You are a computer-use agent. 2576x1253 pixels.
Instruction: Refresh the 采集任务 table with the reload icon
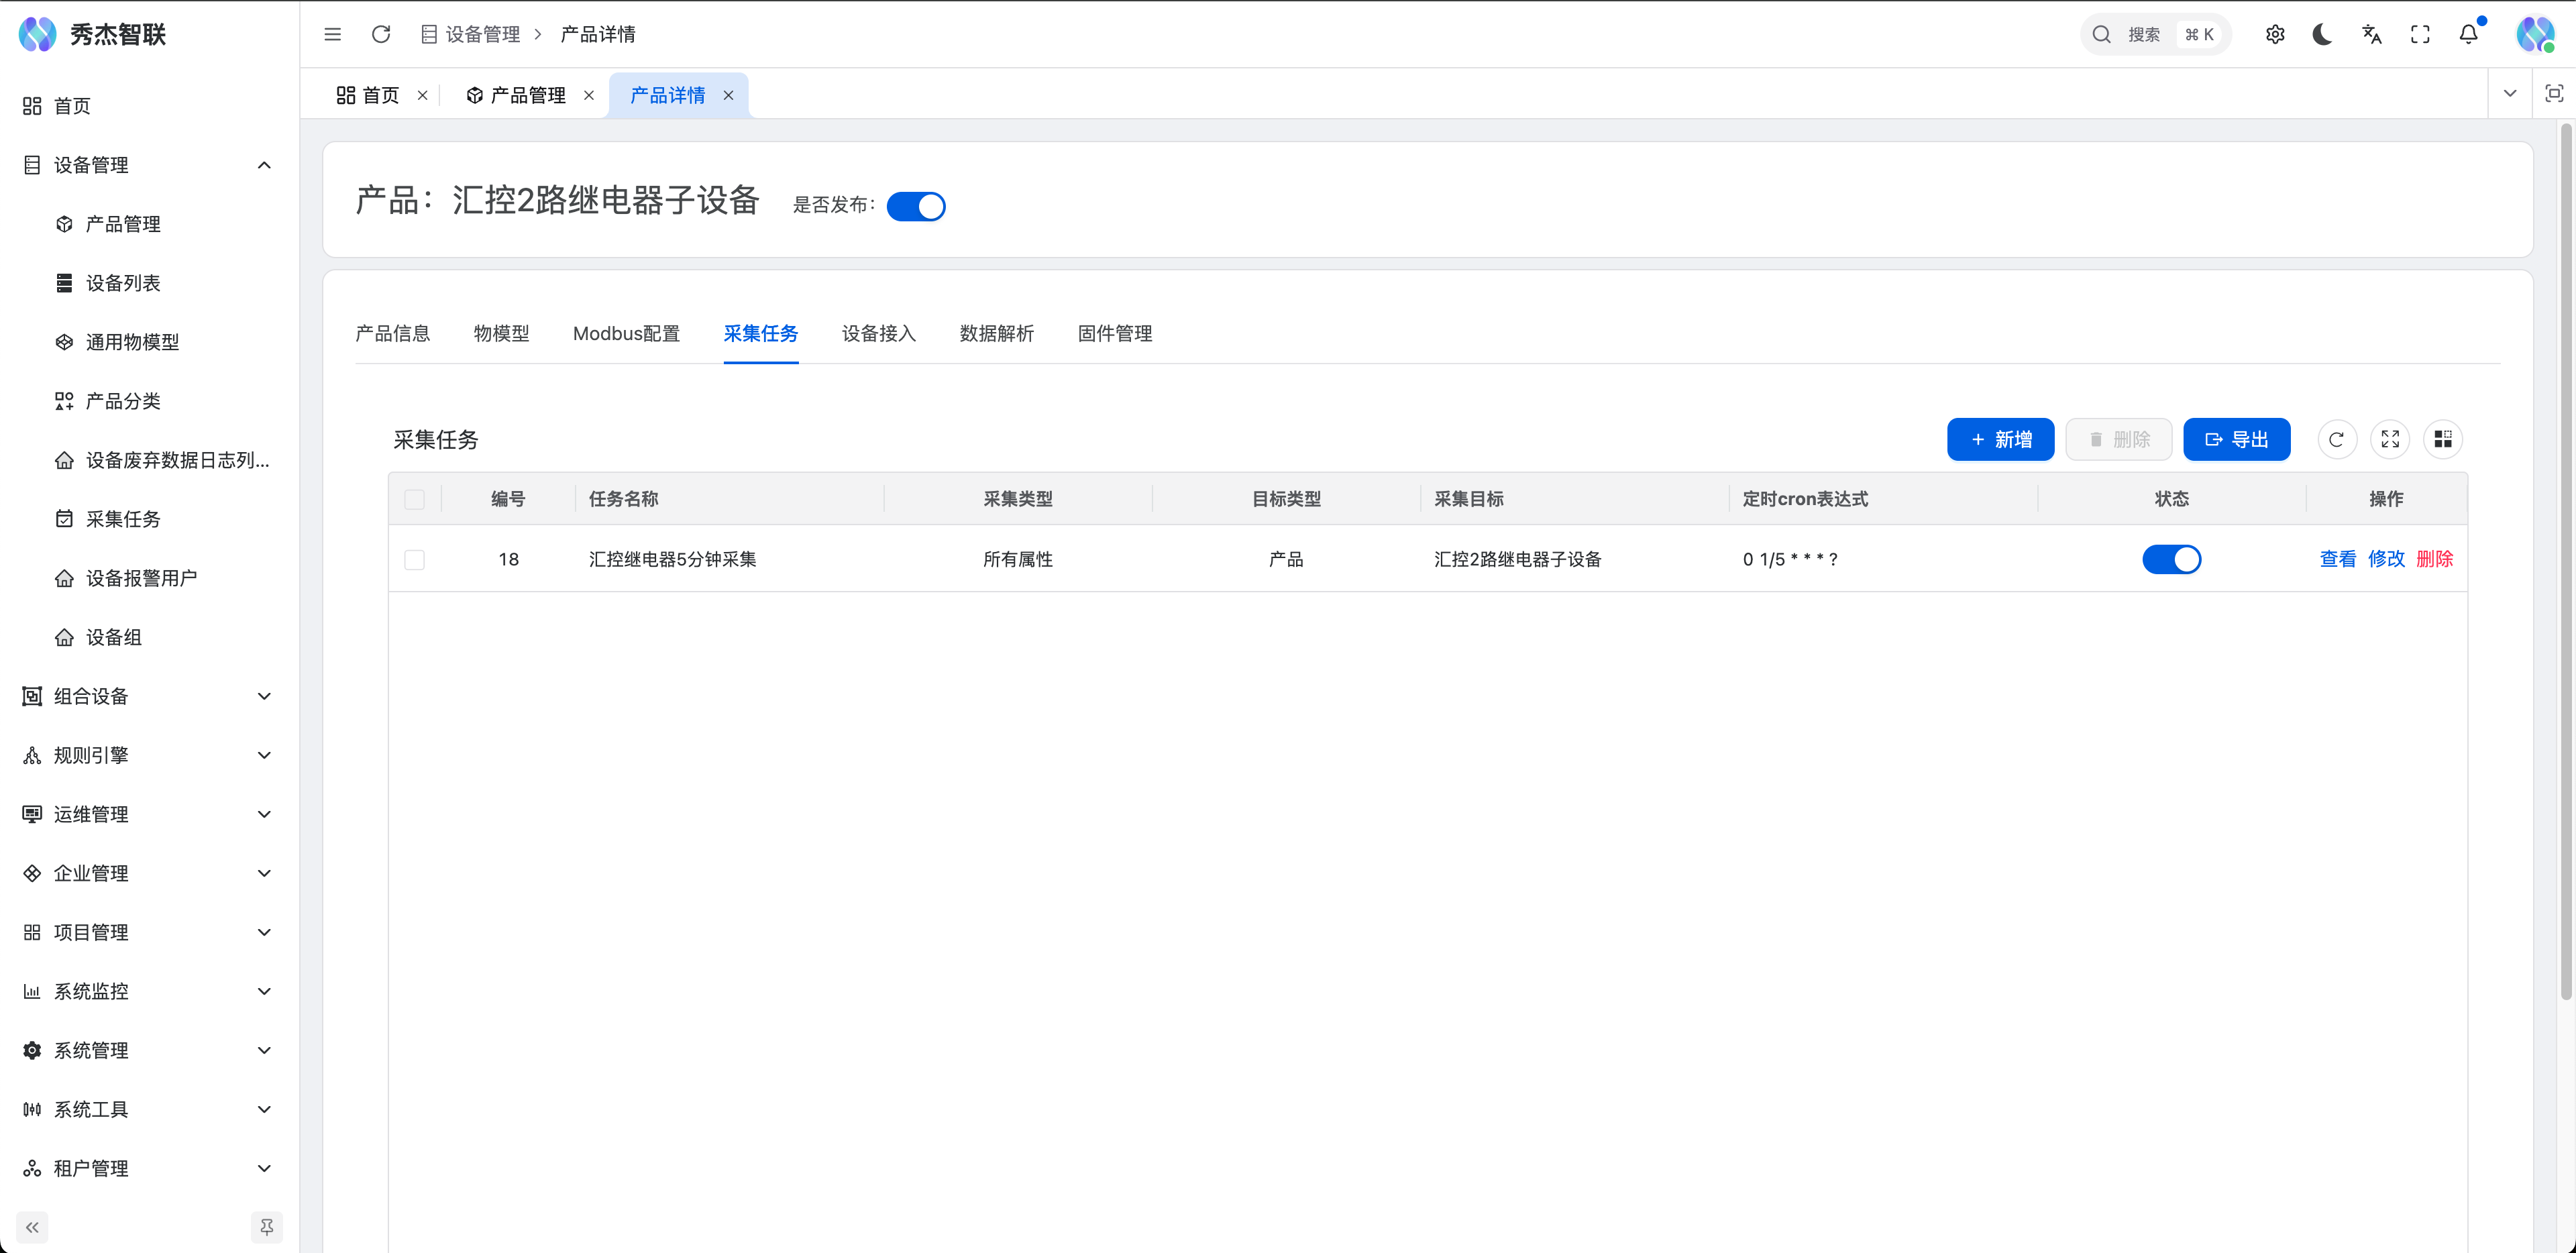point(2337,439)
